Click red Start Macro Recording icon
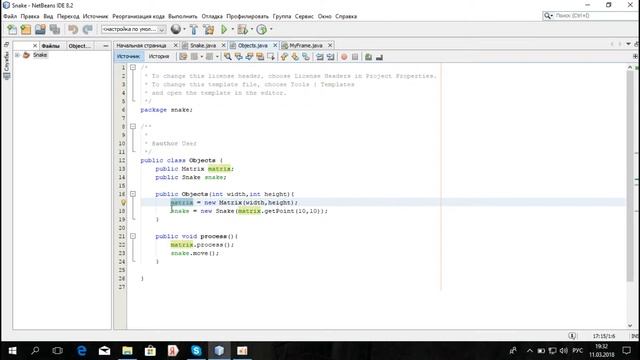 click(x=344, y=57)
